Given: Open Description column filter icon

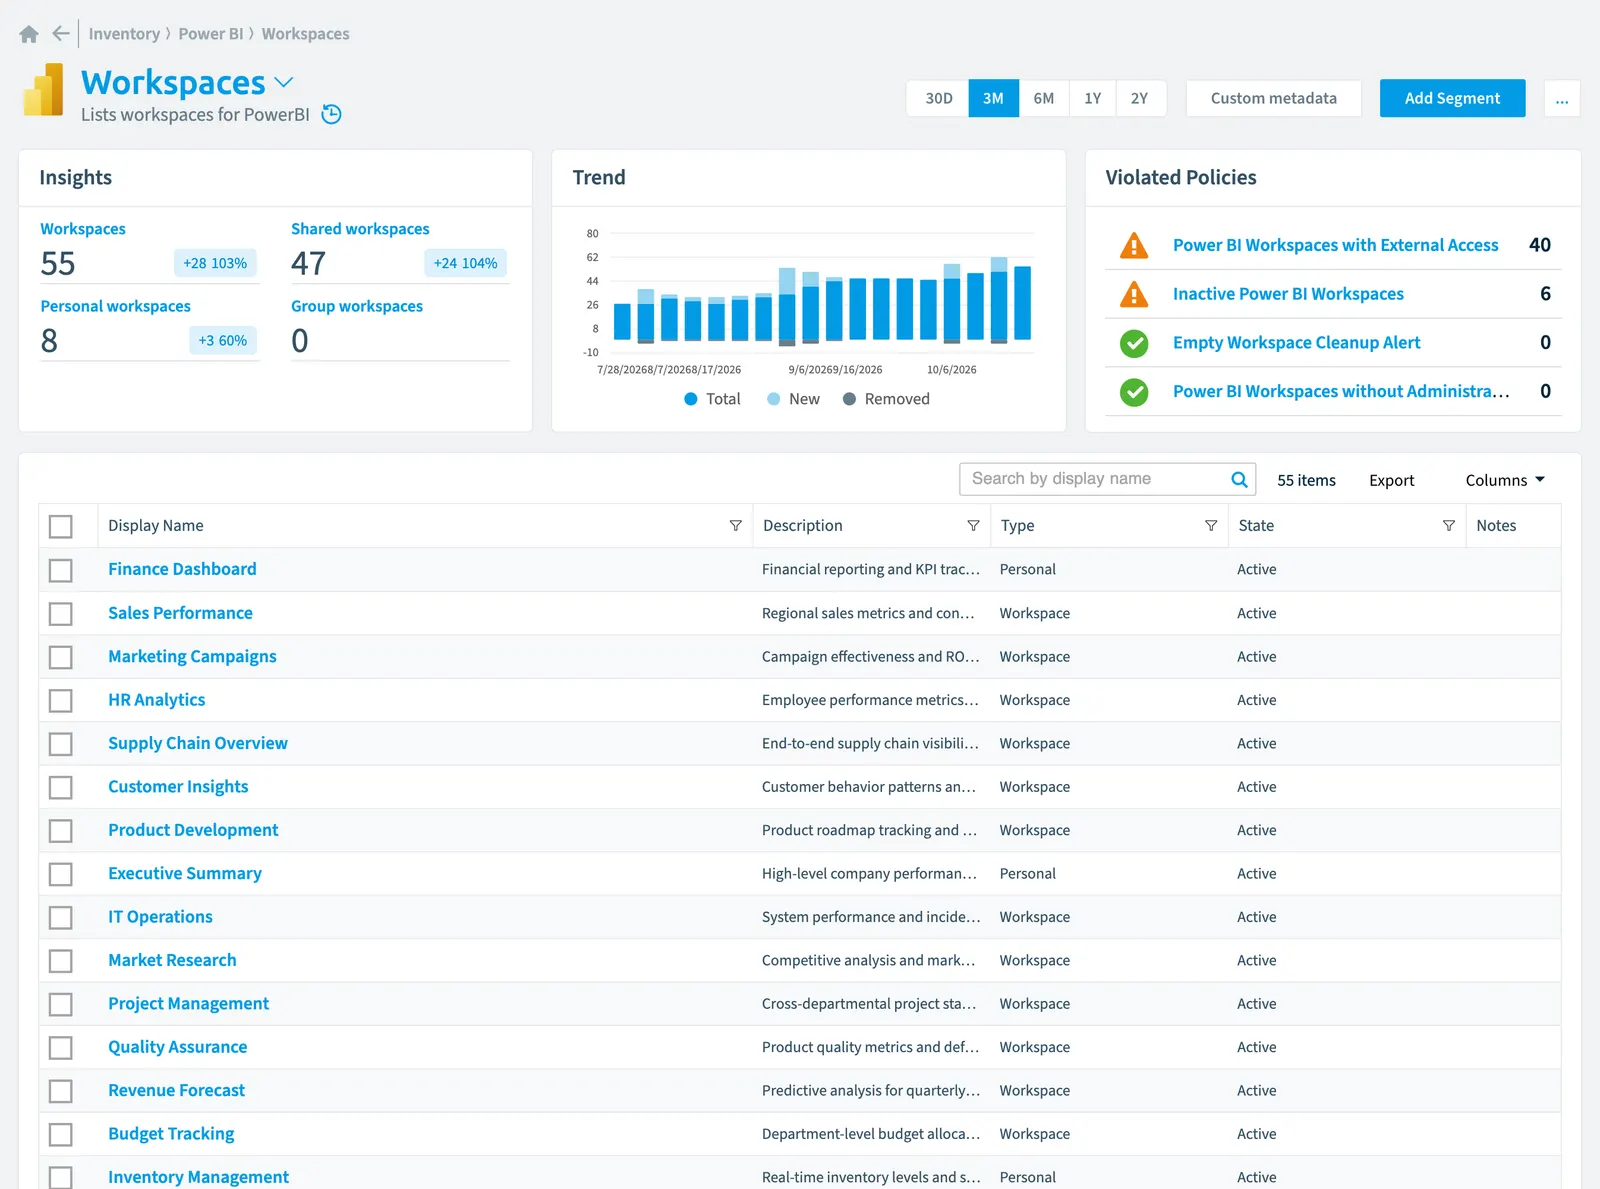Looking at the screenshot, I should (x=973, y=526).
